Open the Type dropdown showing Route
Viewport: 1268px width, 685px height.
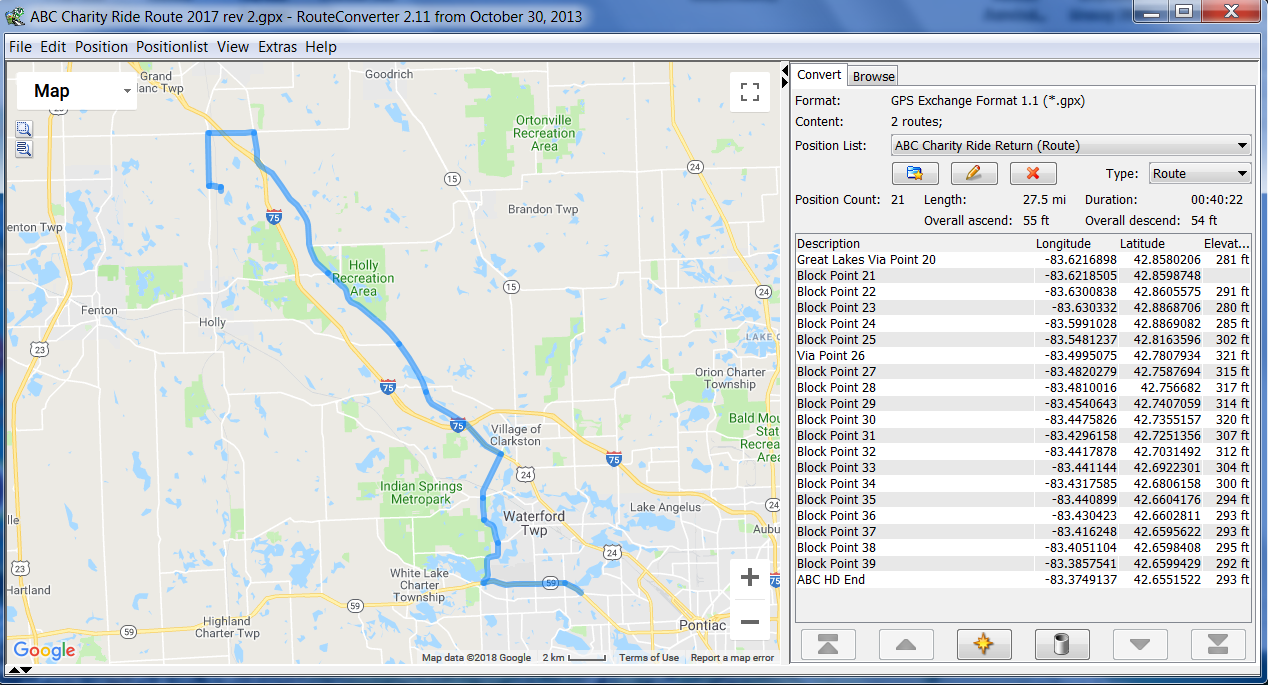1200,174
